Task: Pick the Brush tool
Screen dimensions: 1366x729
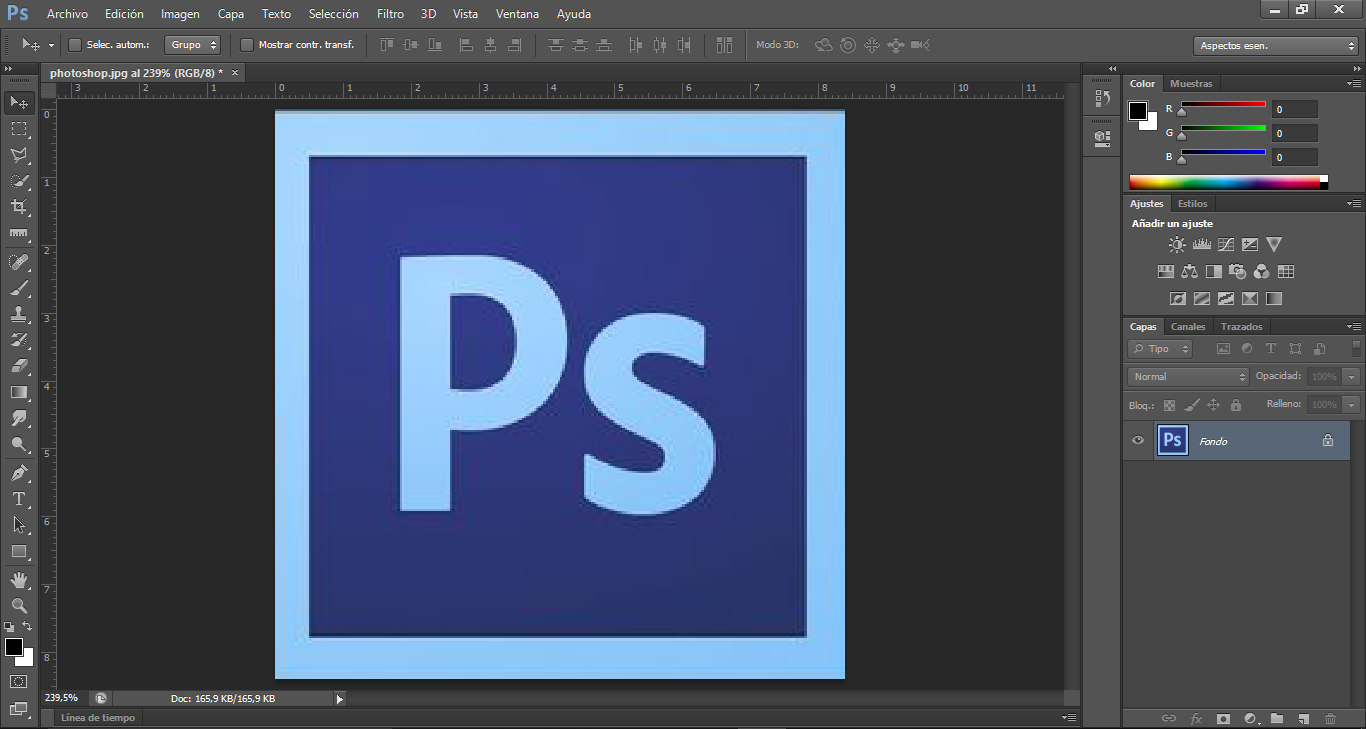Action: pos(18,288)
